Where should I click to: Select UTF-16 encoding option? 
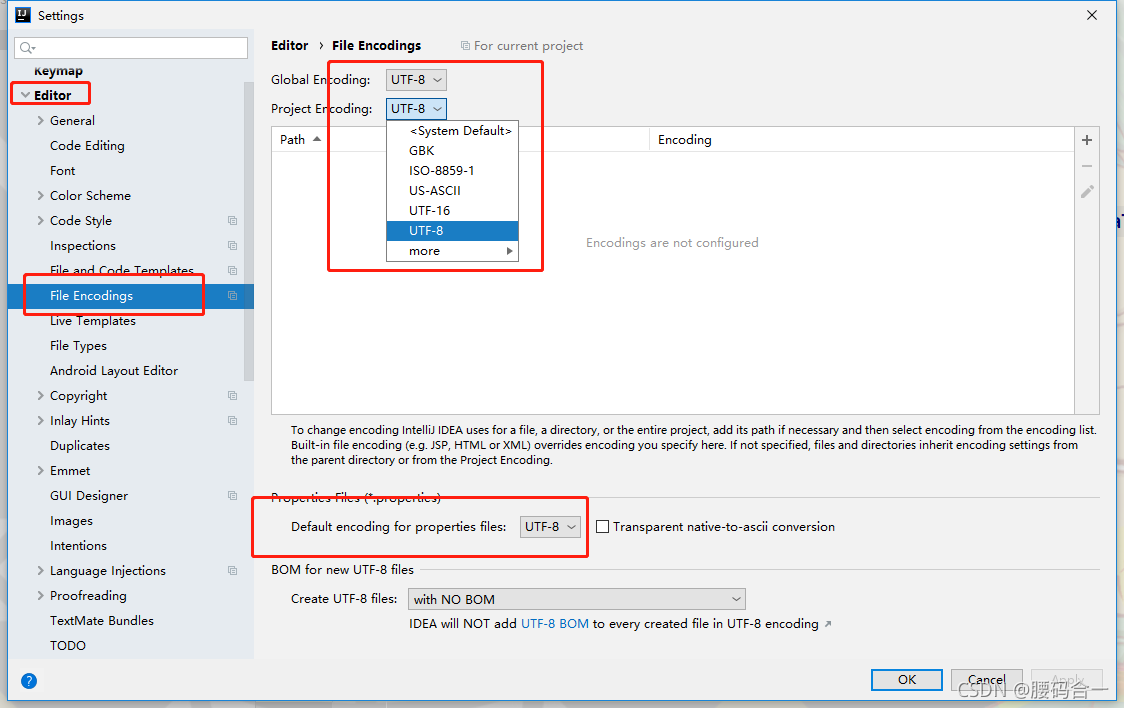(452, 211)
